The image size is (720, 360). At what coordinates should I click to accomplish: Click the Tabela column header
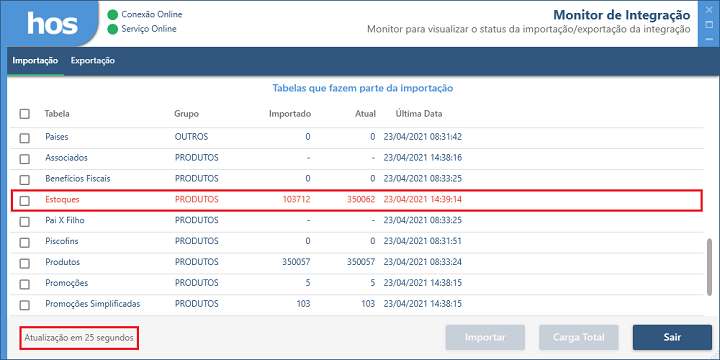pos(57,114)
